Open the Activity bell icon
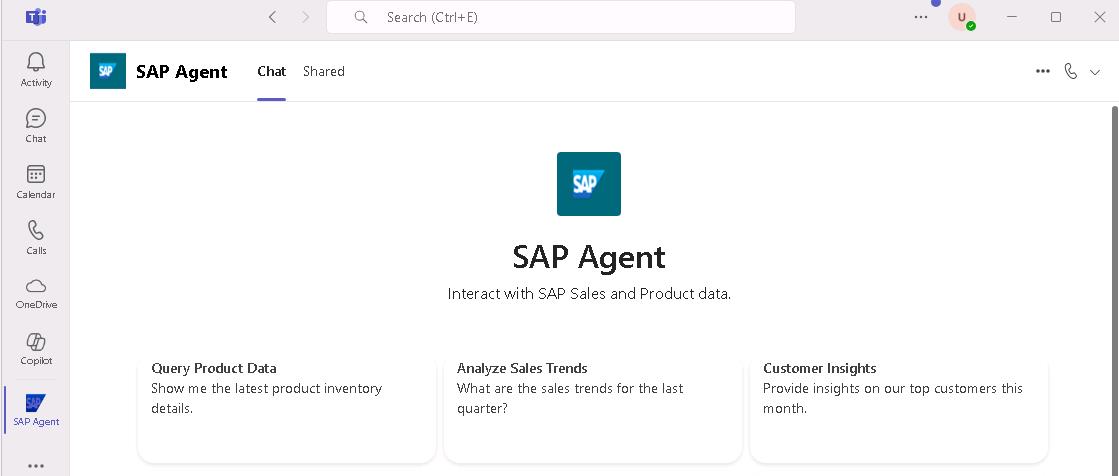The image size is (1119, 476). tap(36, 69)
